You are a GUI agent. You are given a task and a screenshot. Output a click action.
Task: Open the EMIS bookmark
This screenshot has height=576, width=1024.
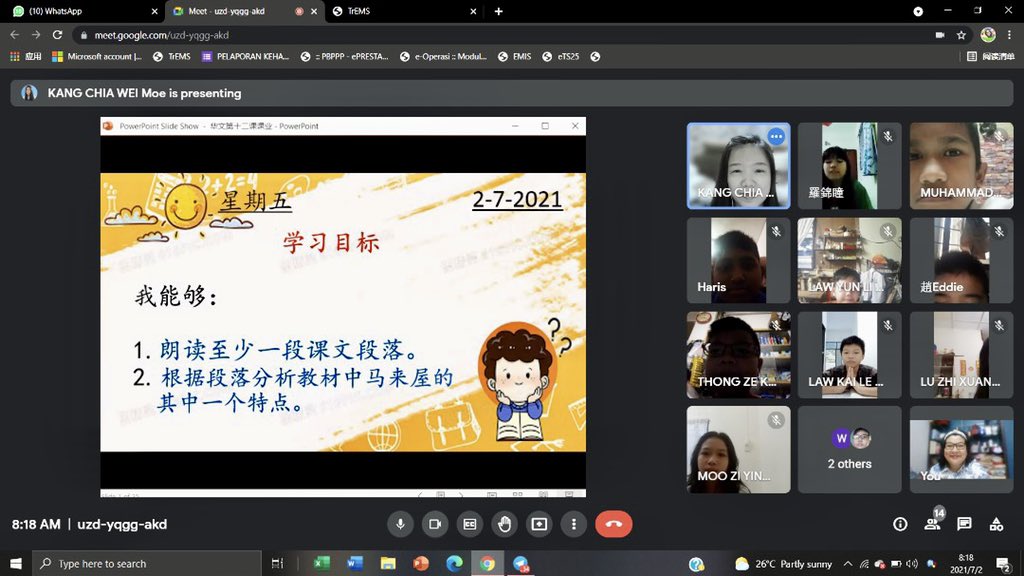click(515, 57)
